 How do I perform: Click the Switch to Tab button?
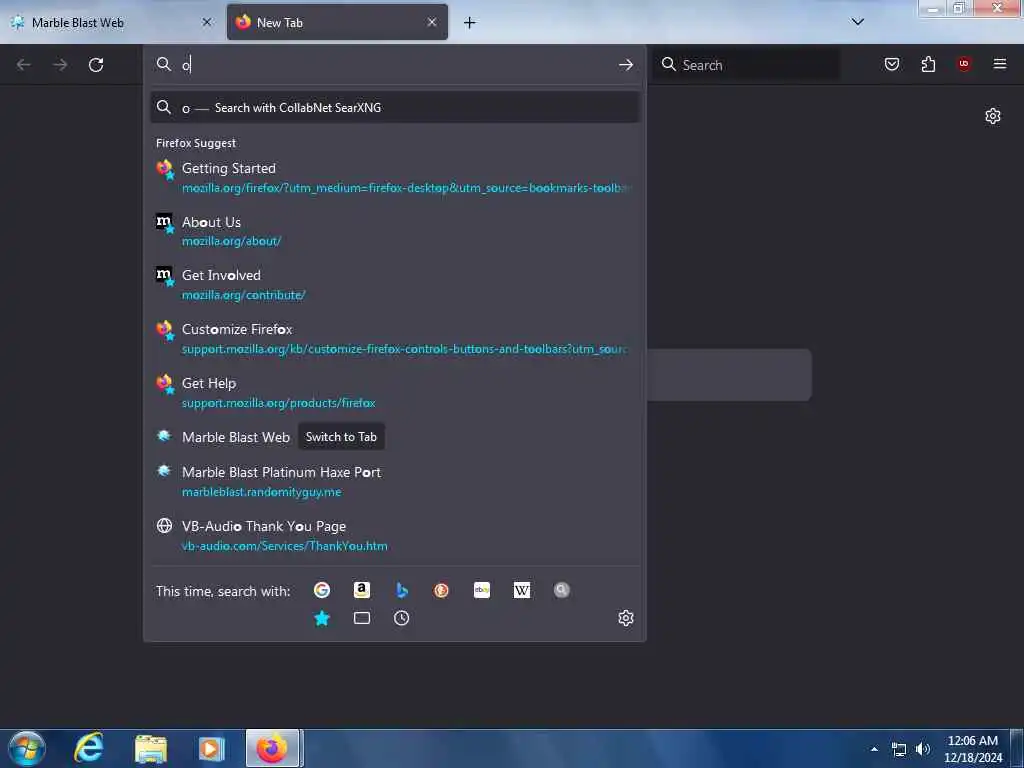coord(341,437)
